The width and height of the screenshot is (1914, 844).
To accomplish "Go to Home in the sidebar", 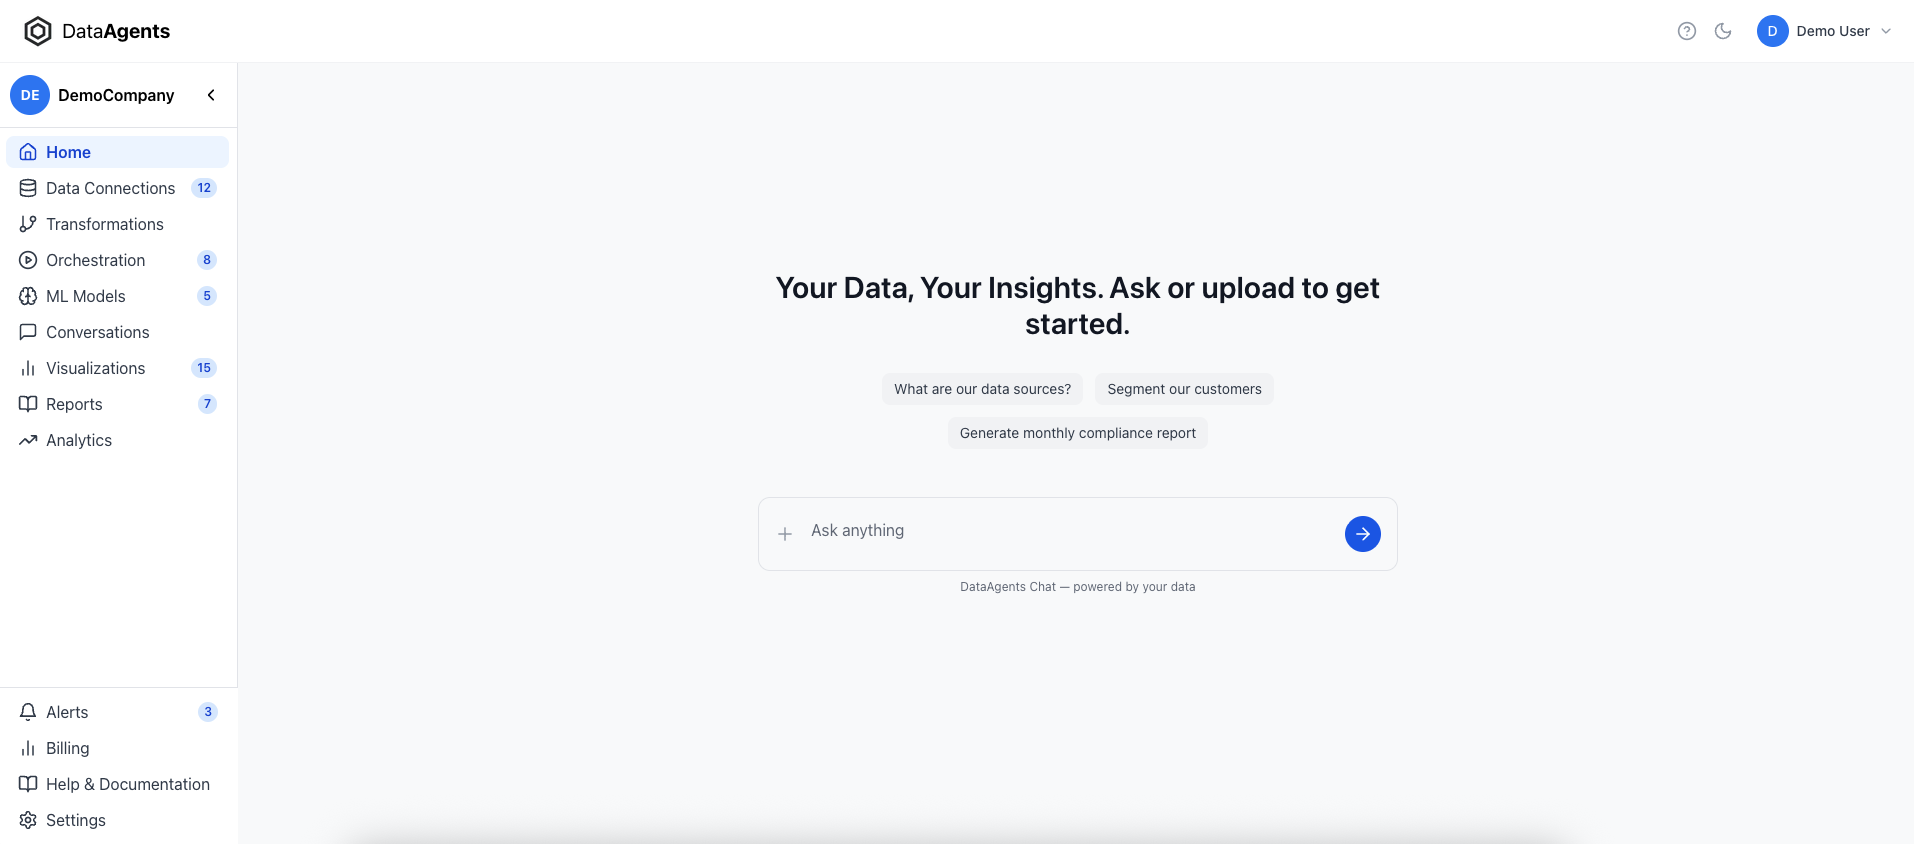I will pos(68,152).
